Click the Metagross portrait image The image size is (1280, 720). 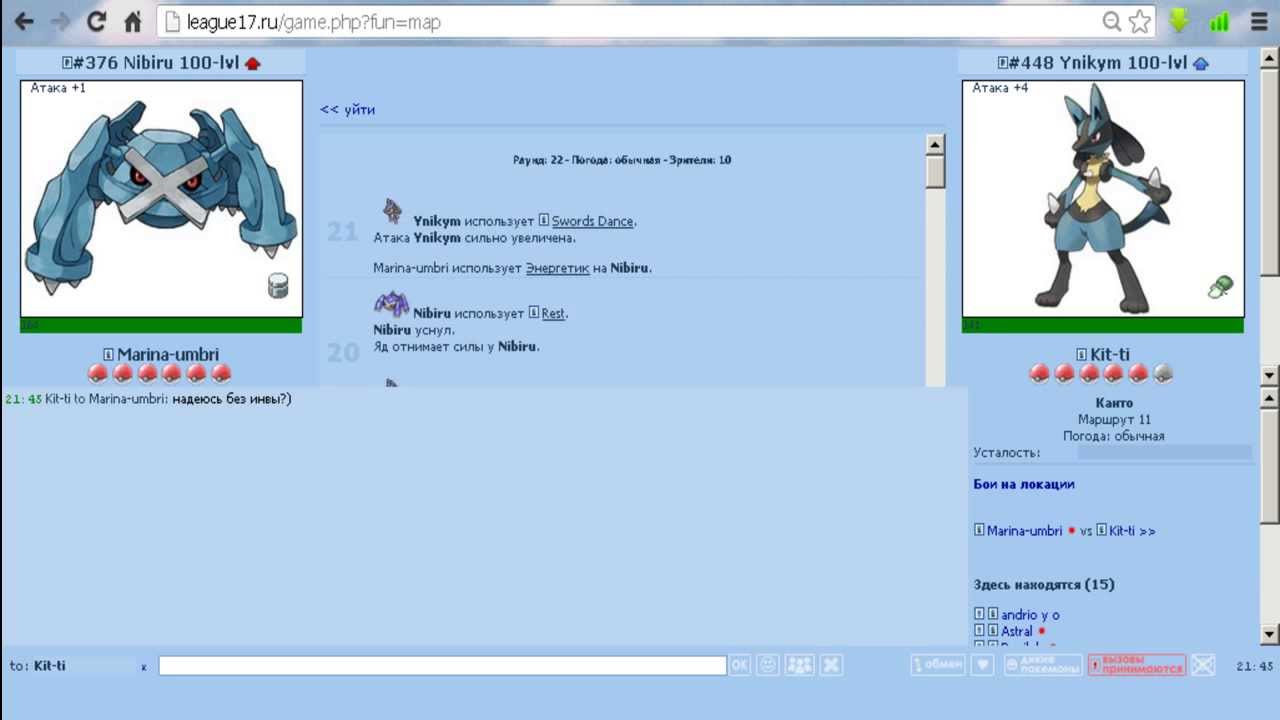coord(161,199)
